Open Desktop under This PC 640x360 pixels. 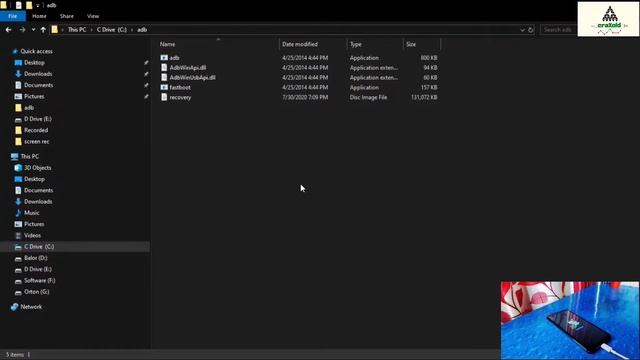click(x=34, y=179)
